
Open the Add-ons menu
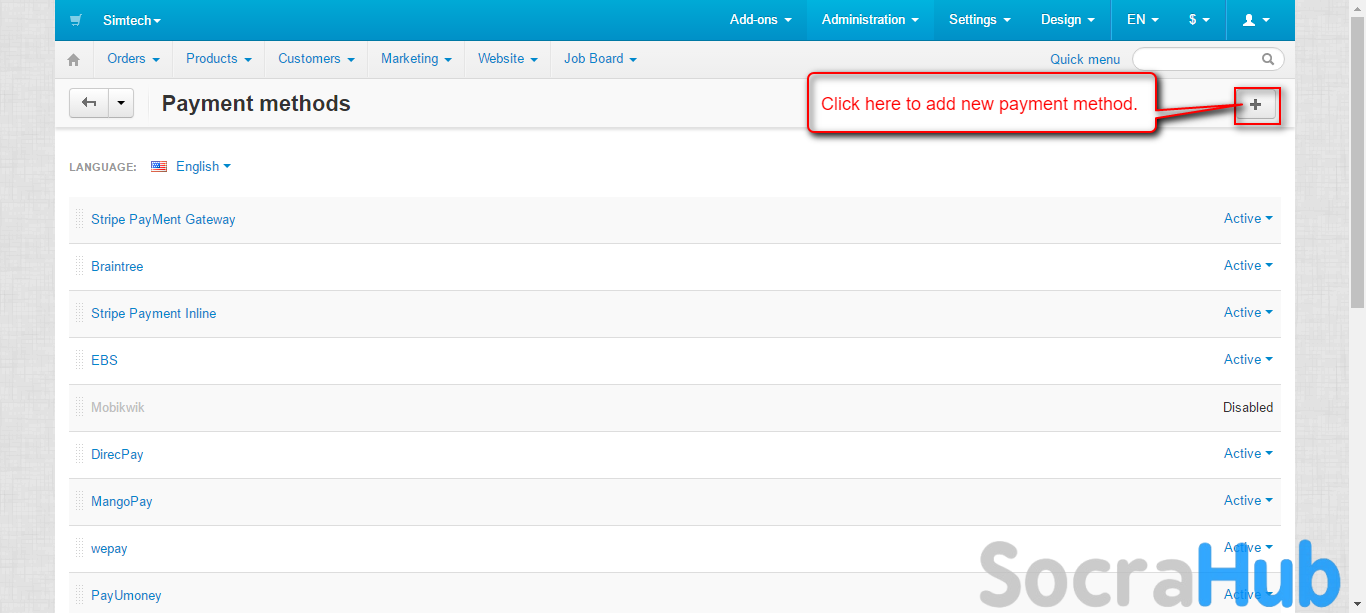tap(760, 20)
